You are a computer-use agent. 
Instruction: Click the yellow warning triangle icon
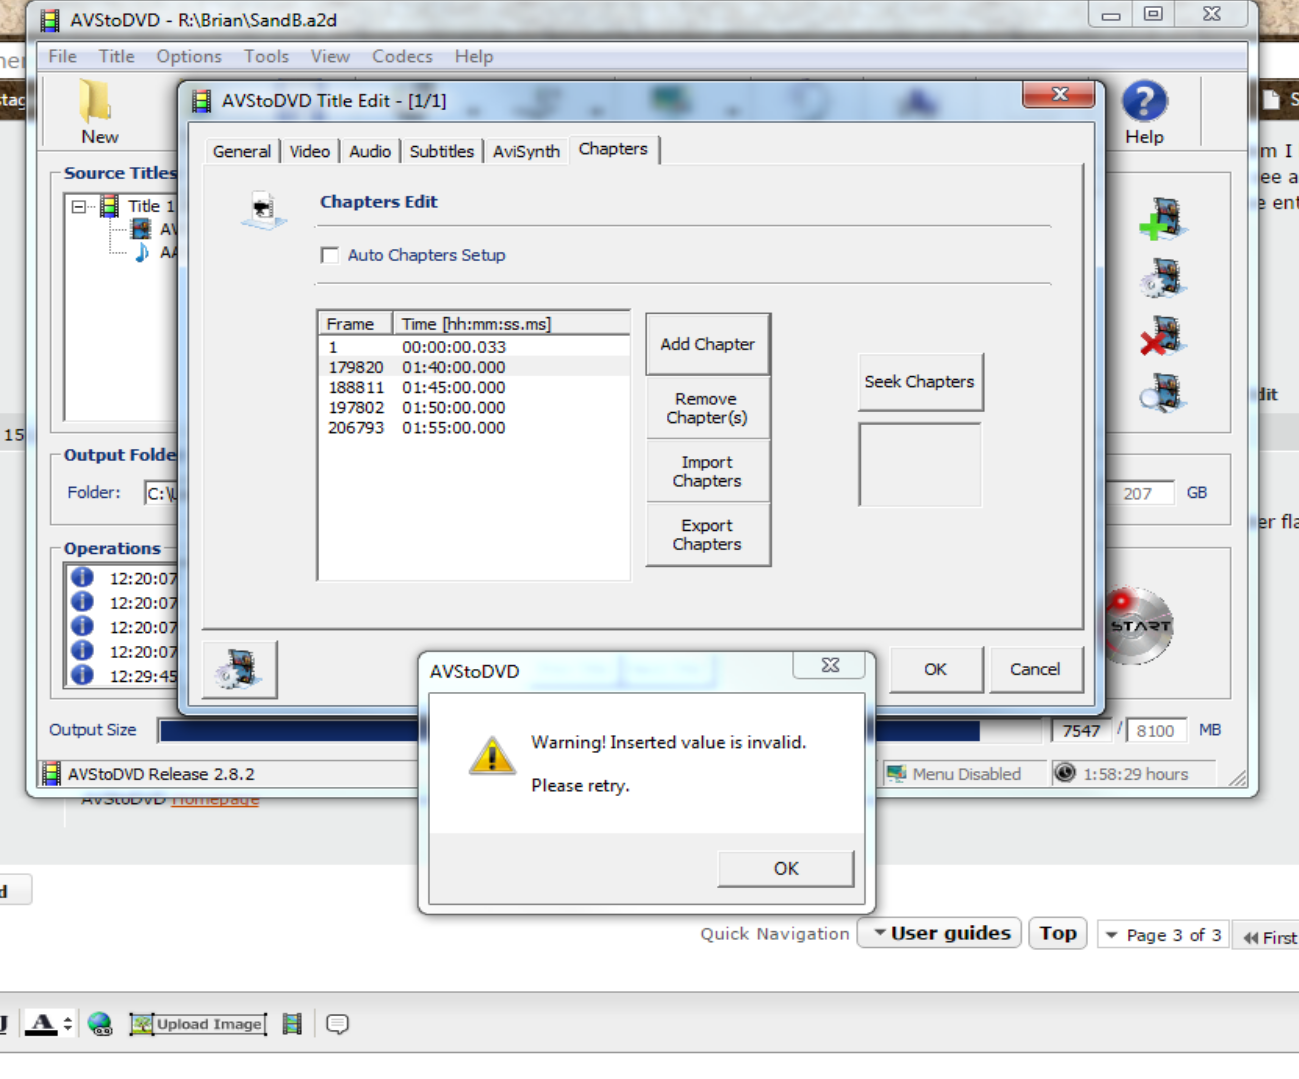coord(492,755)
